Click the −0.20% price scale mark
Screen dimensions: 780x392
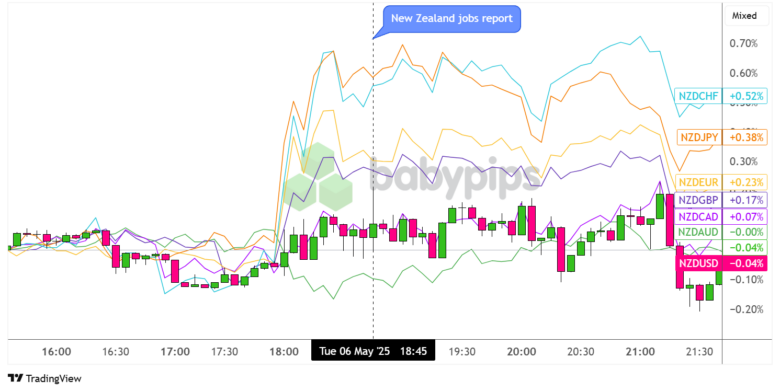[744, 309]
